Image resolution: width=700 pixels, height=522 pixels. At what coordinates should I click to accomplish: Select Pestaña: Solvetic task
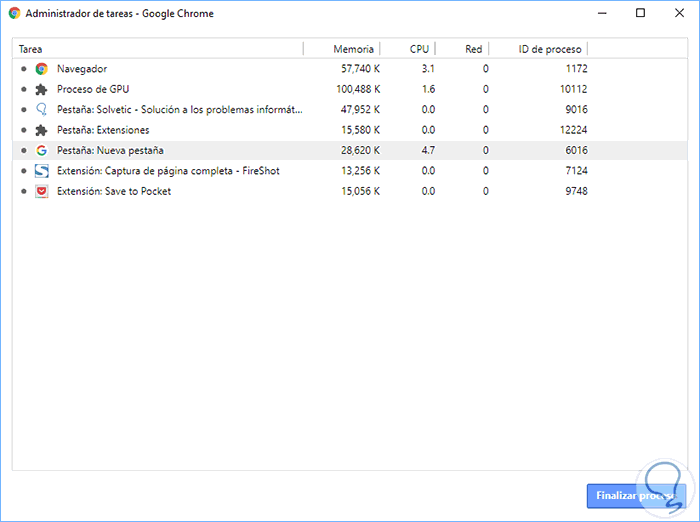pos(350,109)
